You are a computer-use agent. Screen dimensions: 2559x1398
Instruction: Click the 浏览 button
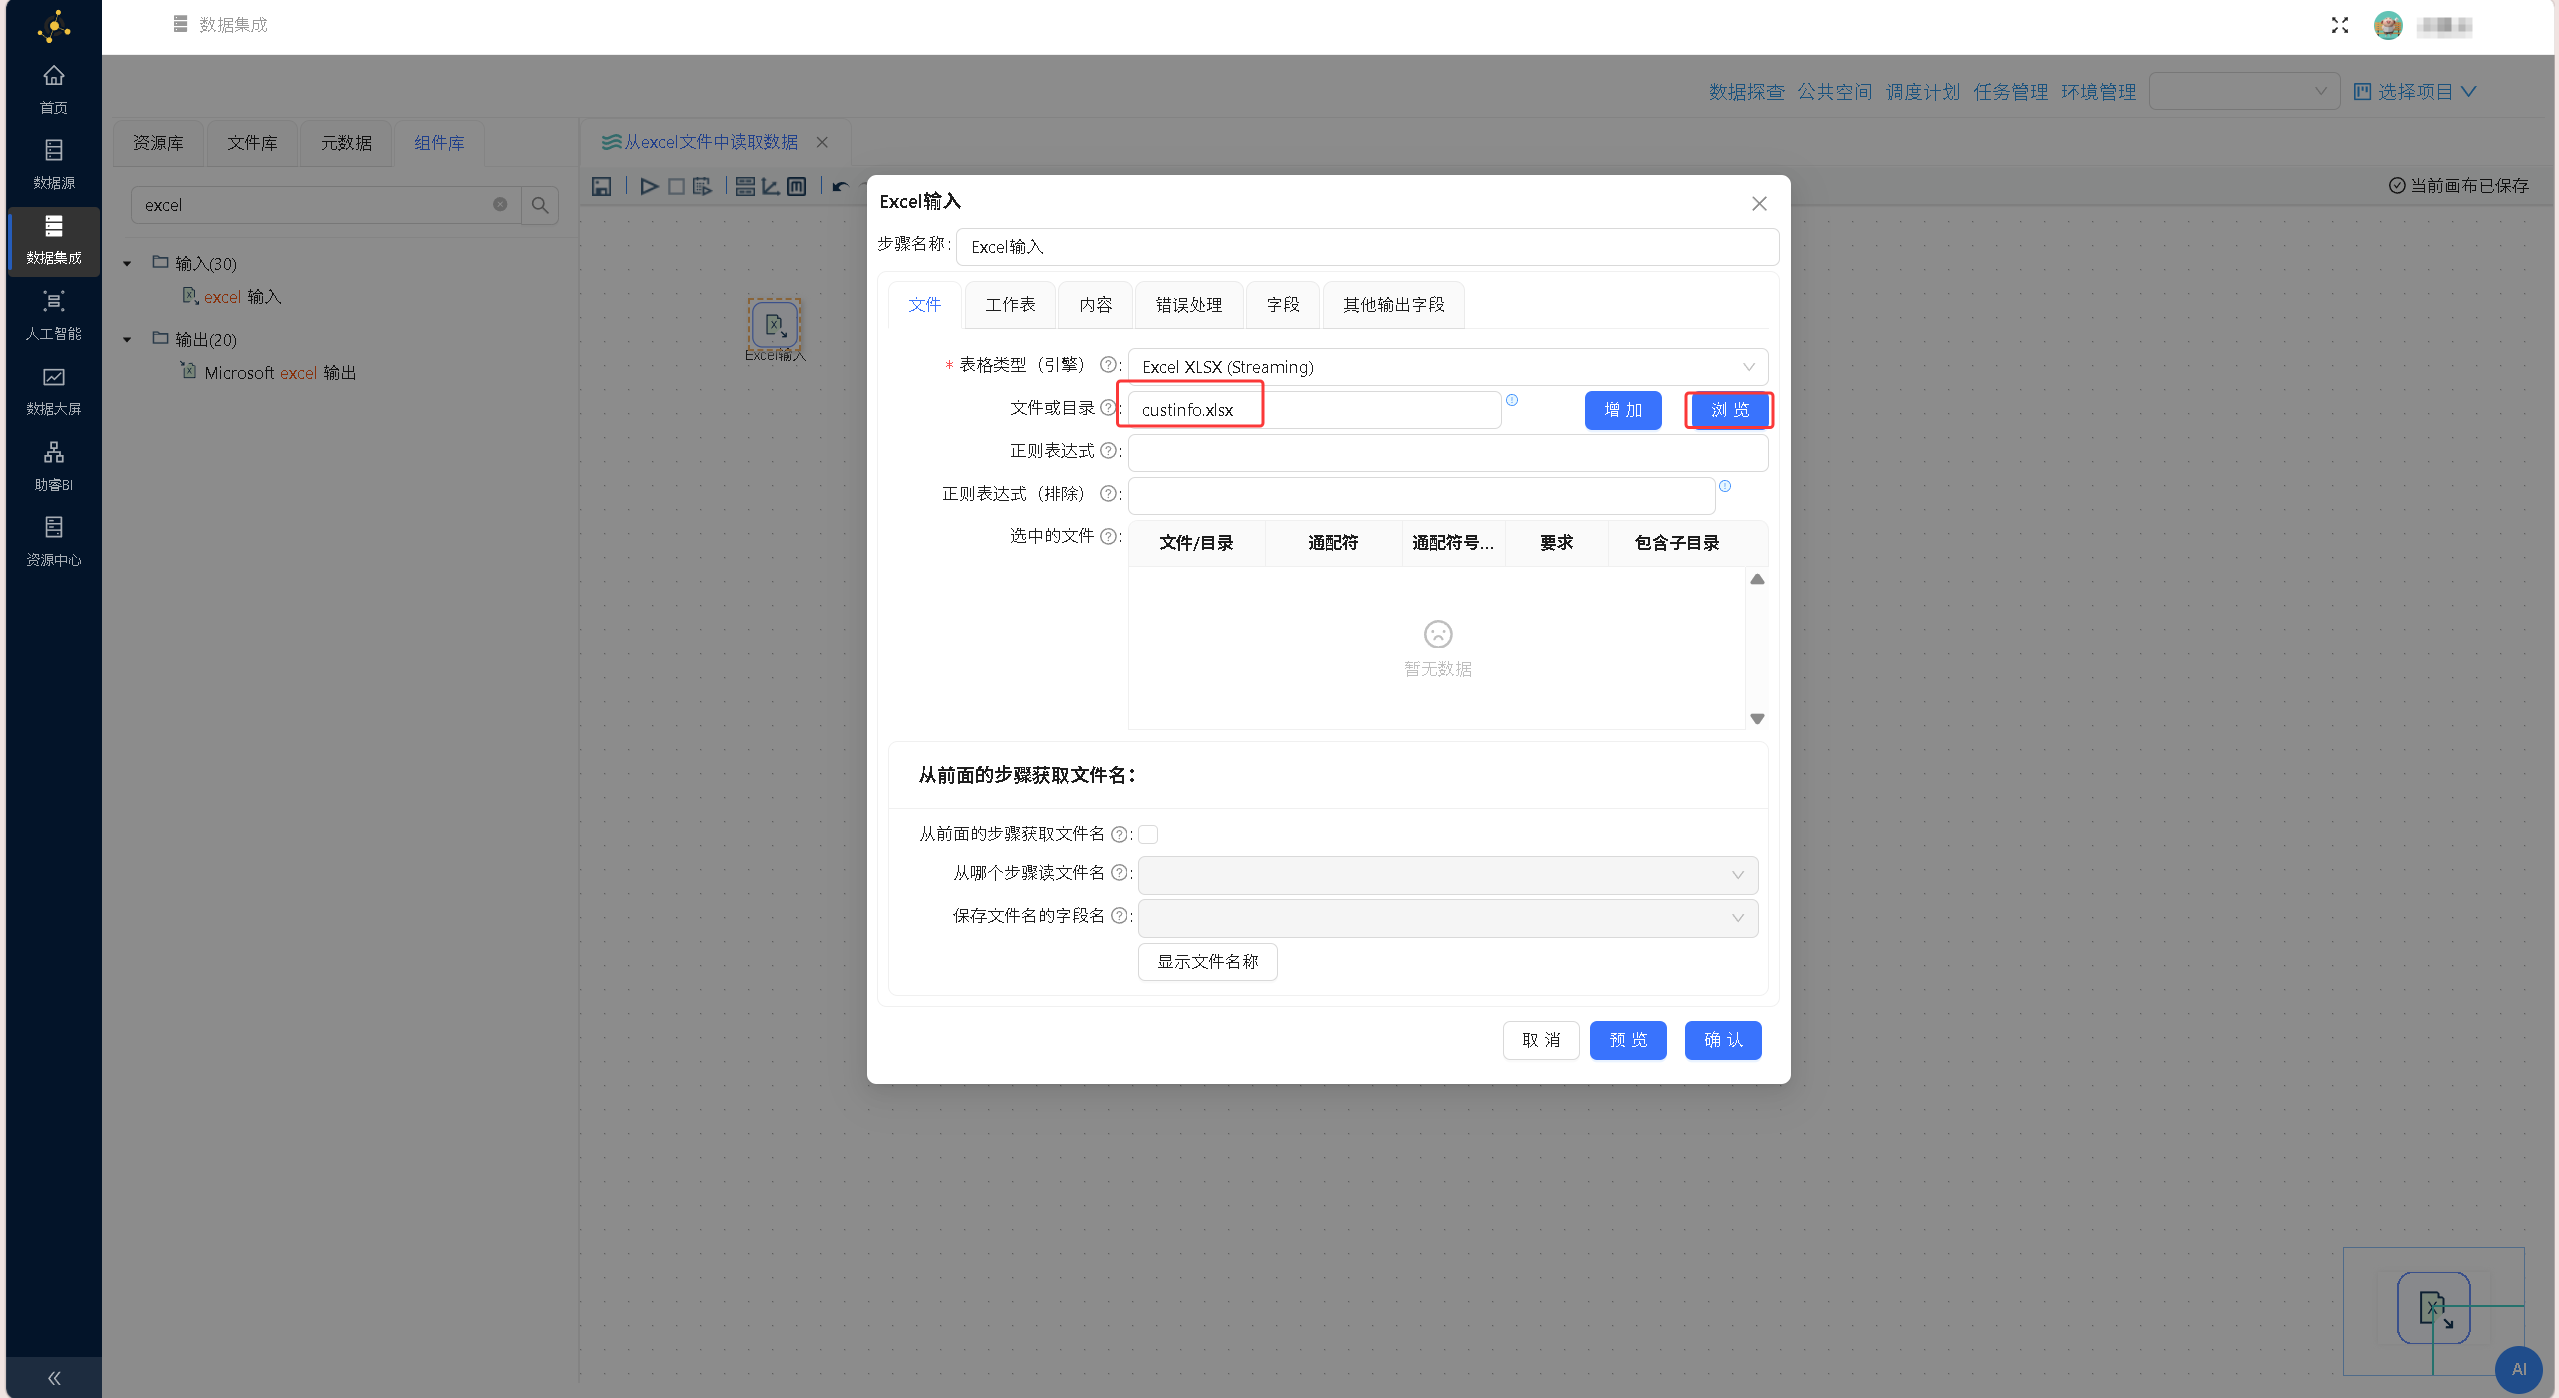[1730, 410]
